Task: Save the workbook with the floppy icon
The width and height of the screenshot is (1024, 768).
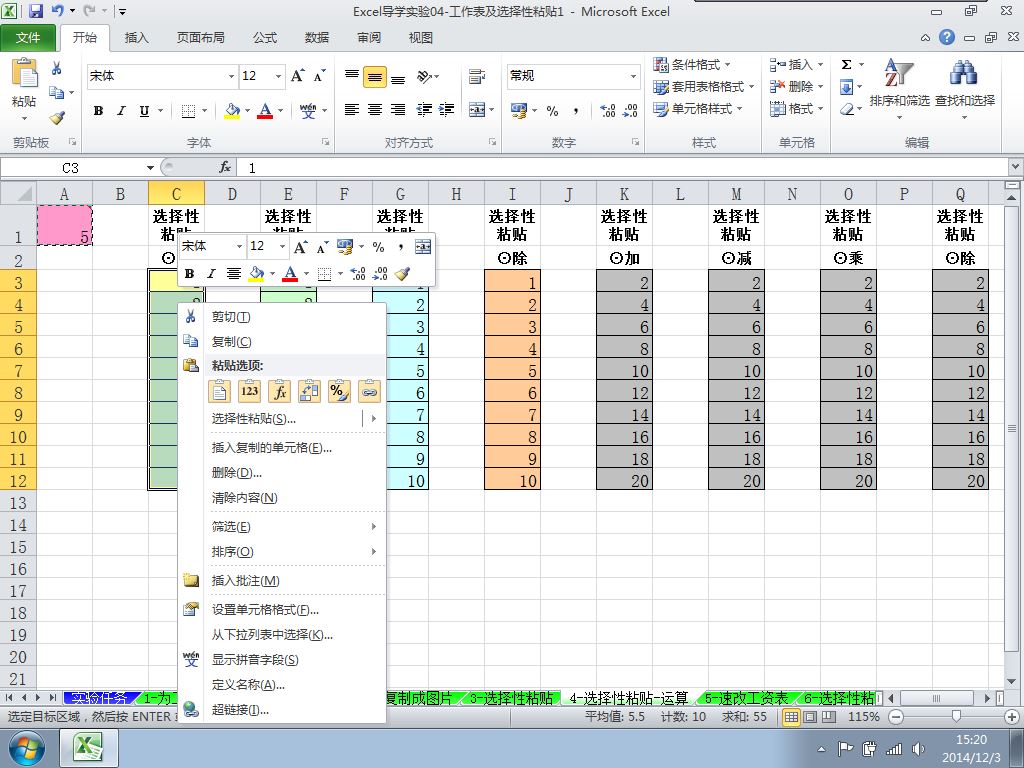Action: pyautogui.click(x=35, y=10)
